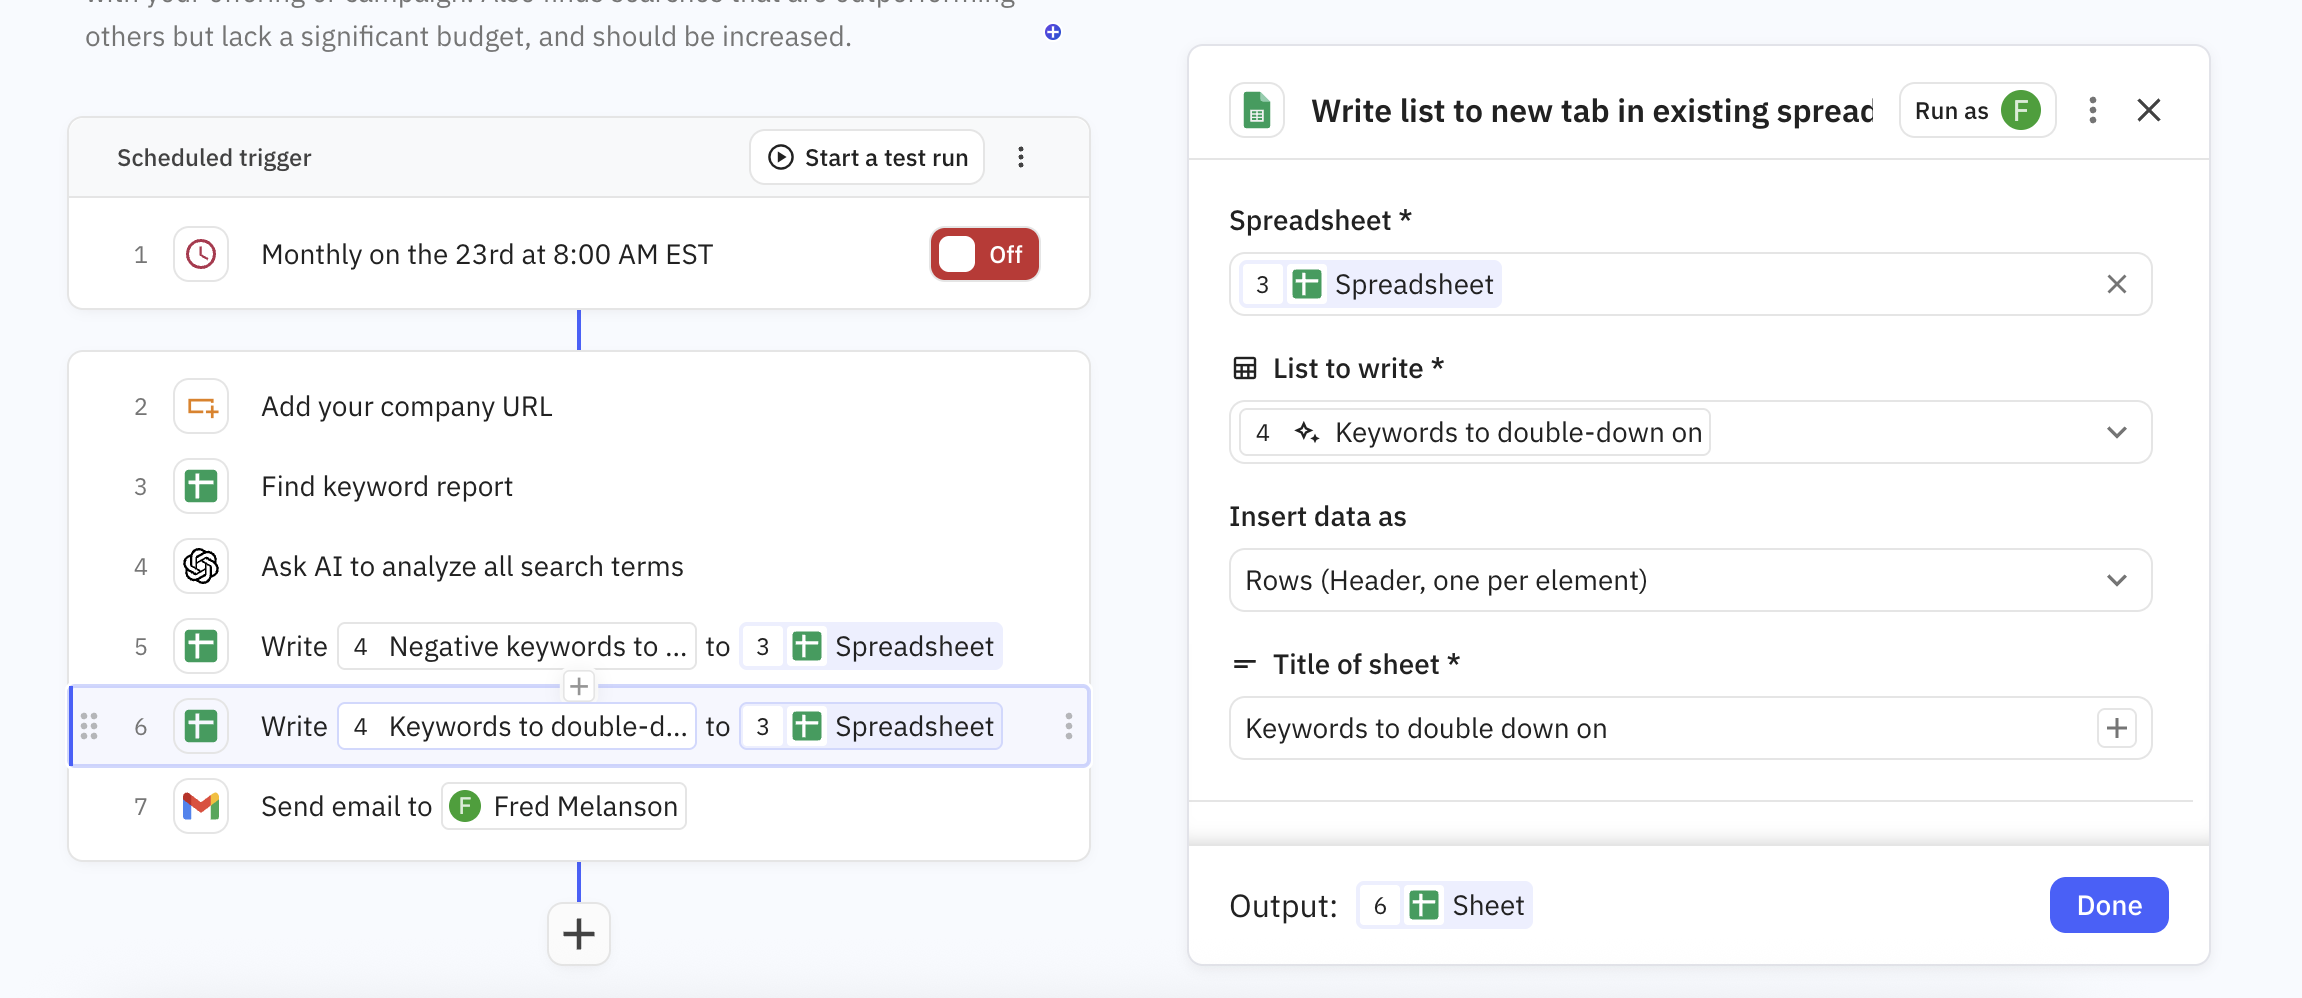
Task: Click the Title of sheet text field
Action: (1660, 728)
